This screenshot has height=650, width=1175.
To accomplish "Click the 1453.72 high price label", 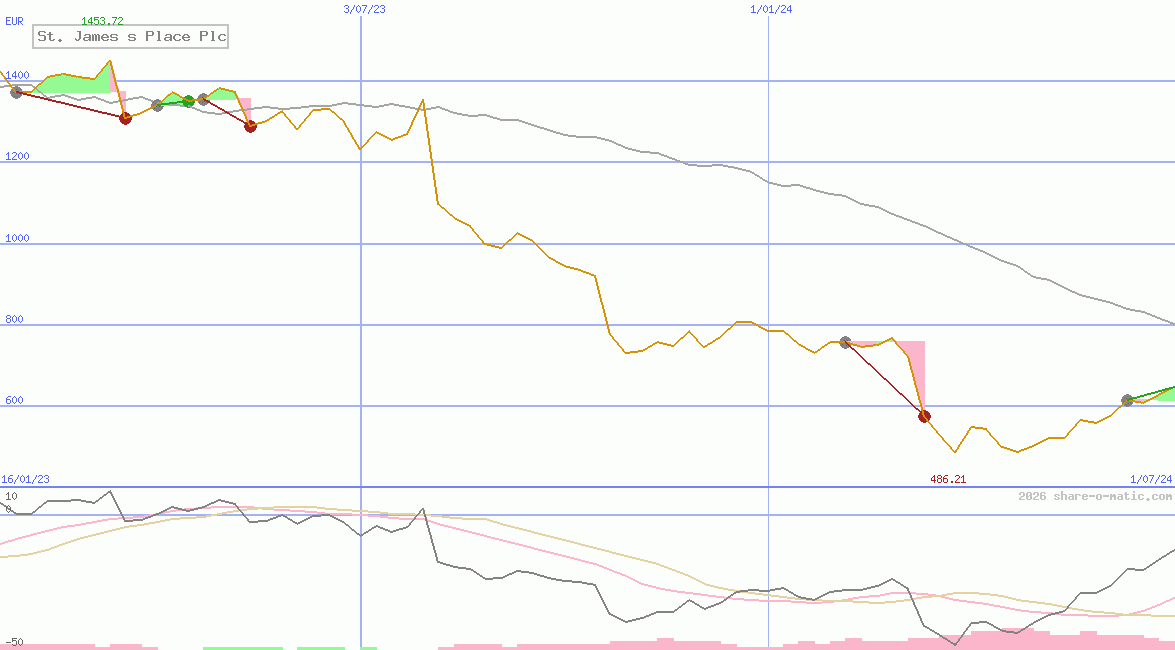I will click(102, 21).
